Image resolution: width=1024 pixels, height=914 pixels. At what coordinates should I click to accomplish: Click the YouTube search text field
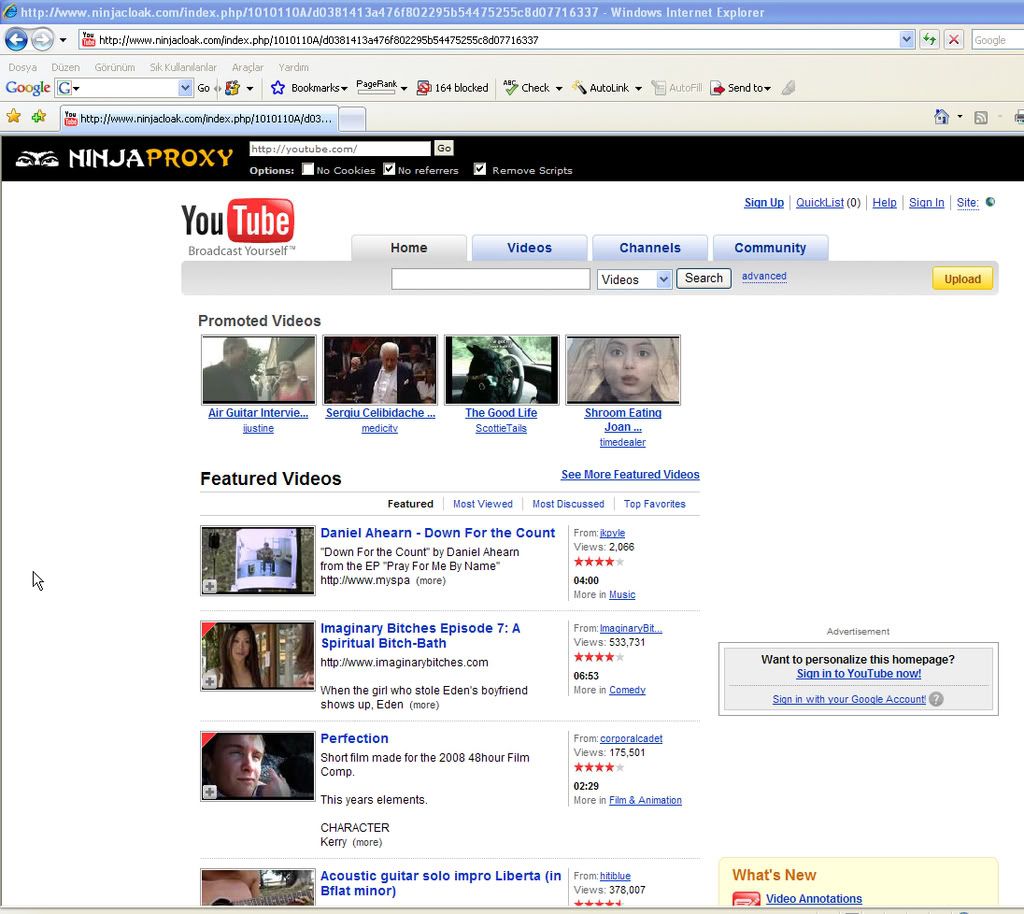coord(490,279)
